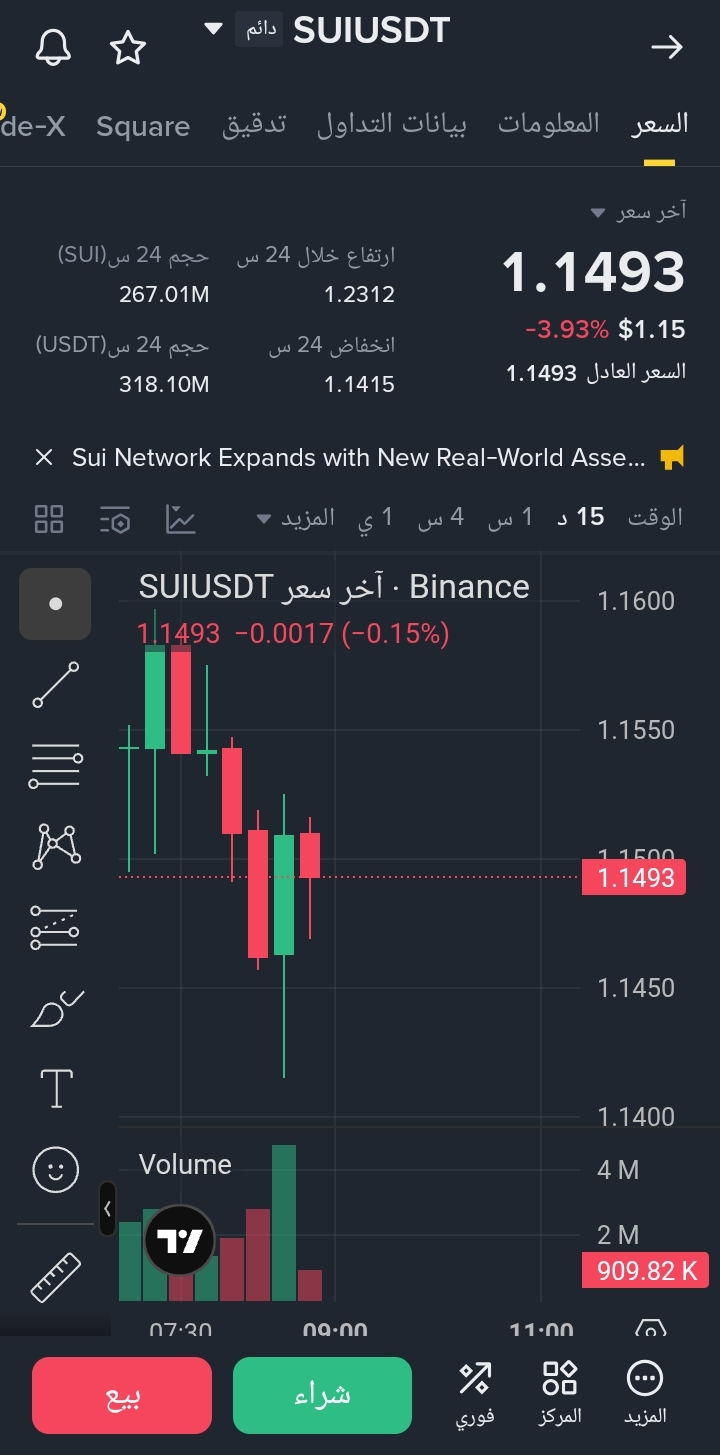
Task: Open price alerts bell icon
Action: pos(54,47)
